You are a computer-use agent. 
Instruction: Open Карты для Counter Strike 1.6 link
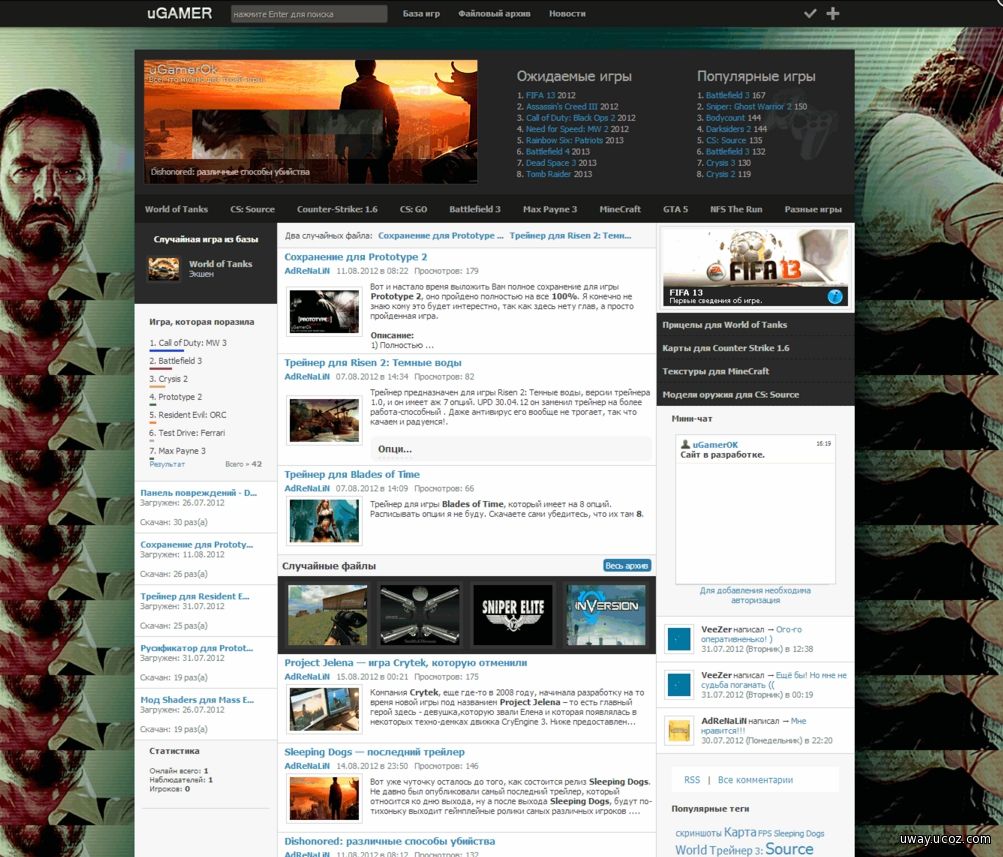pos(726,348)
